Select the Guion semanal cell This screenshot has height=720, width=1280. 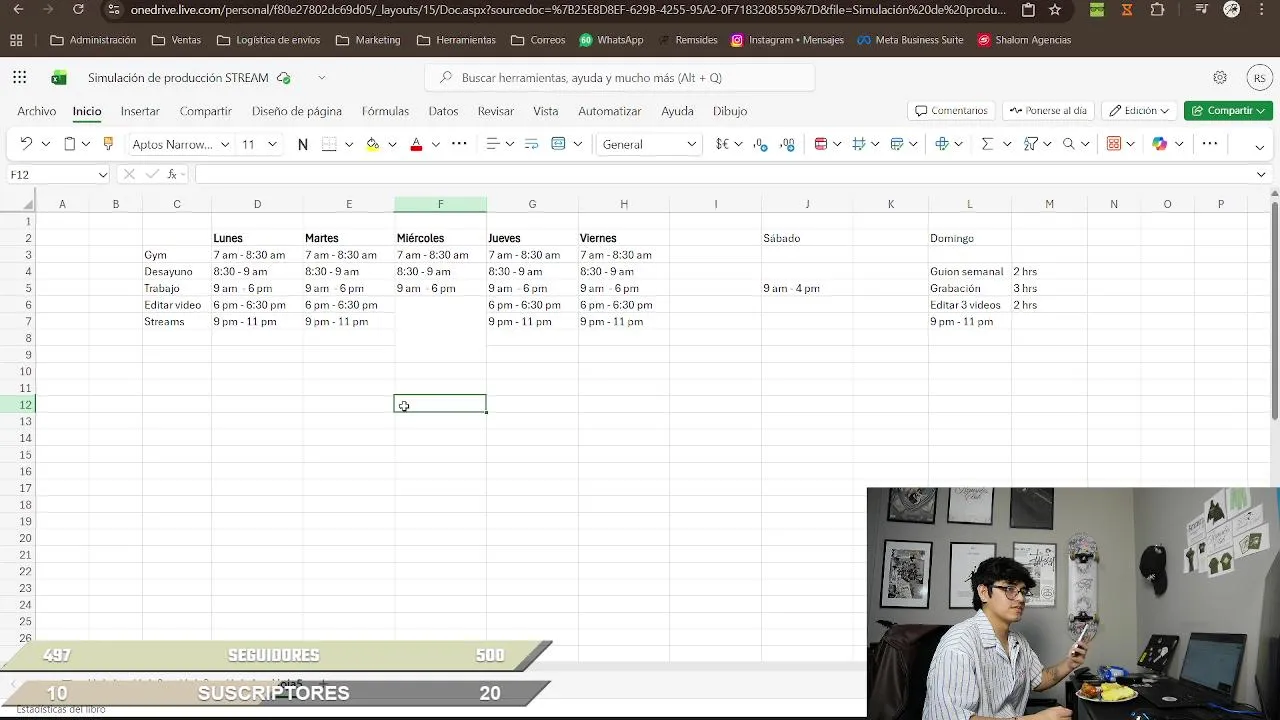point(969,271)
